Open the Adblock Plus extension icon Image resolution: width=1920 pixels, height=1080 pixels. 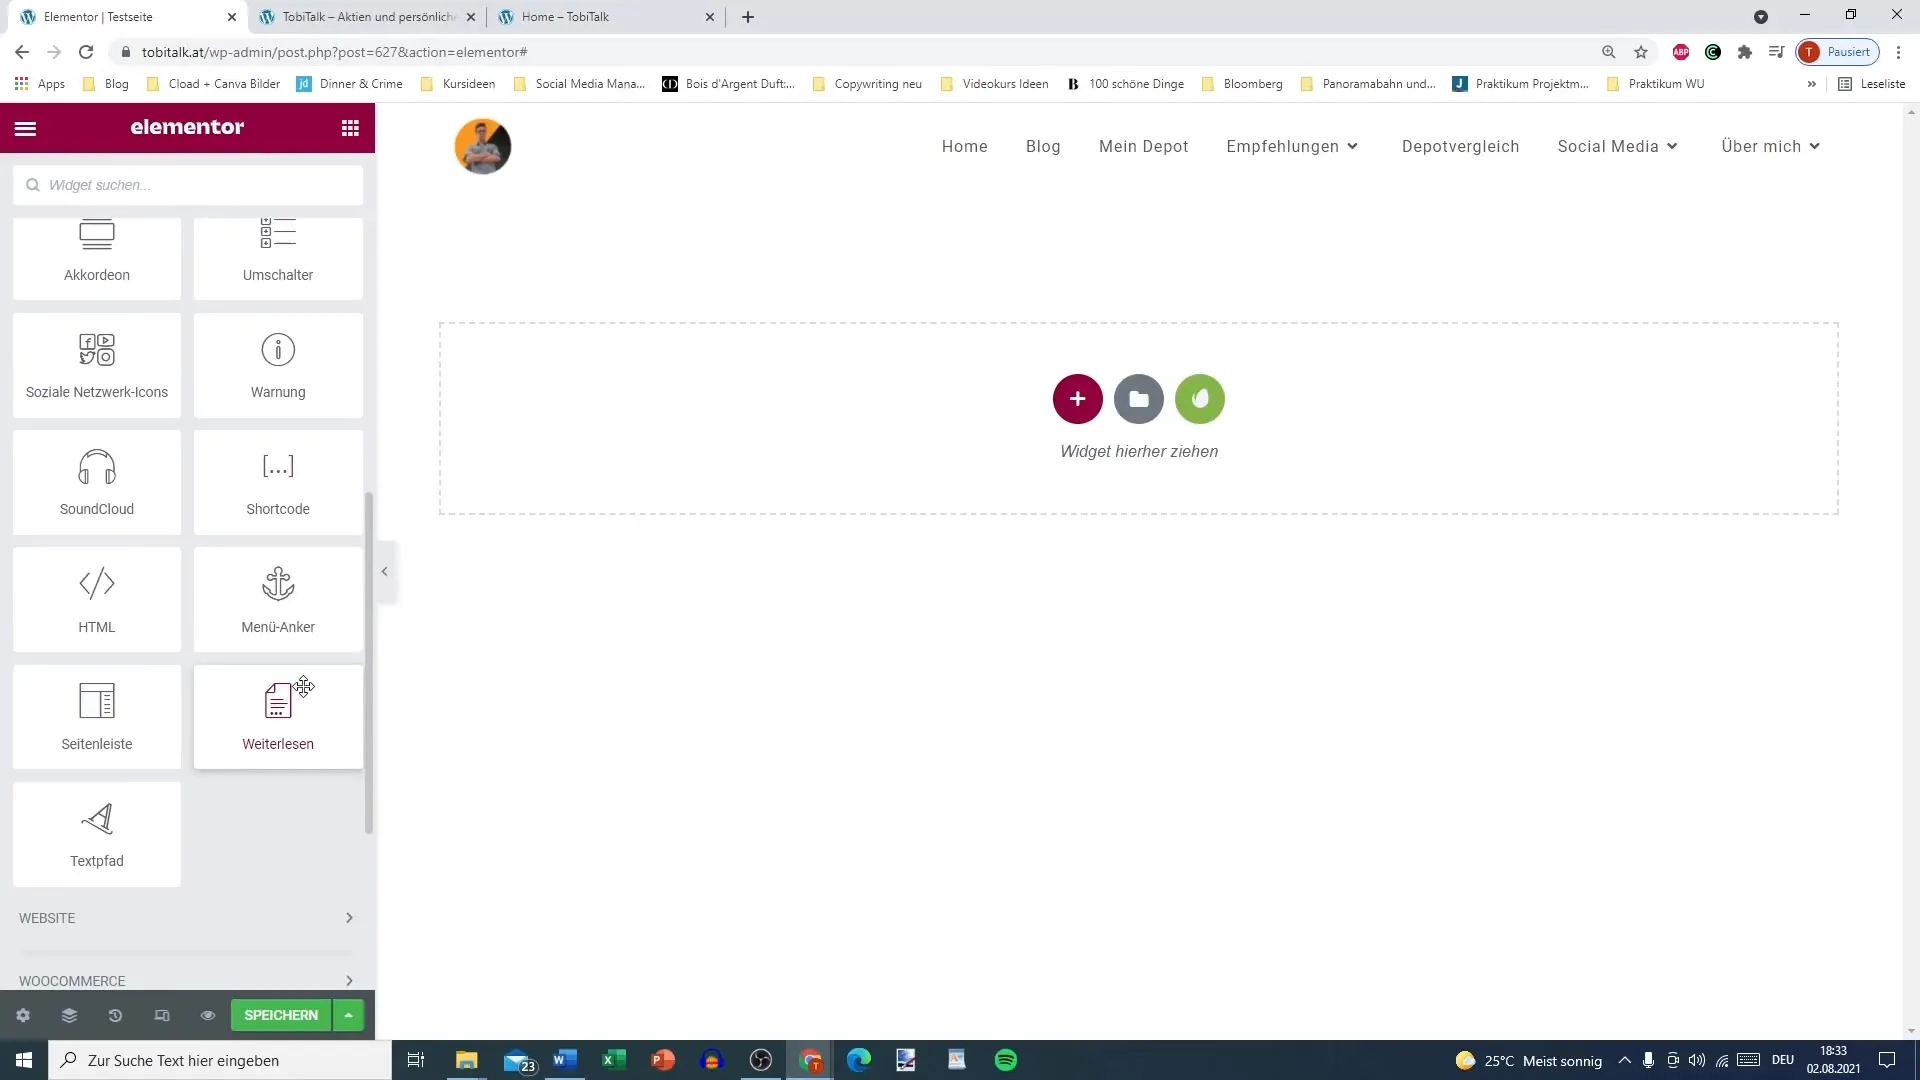coord(1681,52)
